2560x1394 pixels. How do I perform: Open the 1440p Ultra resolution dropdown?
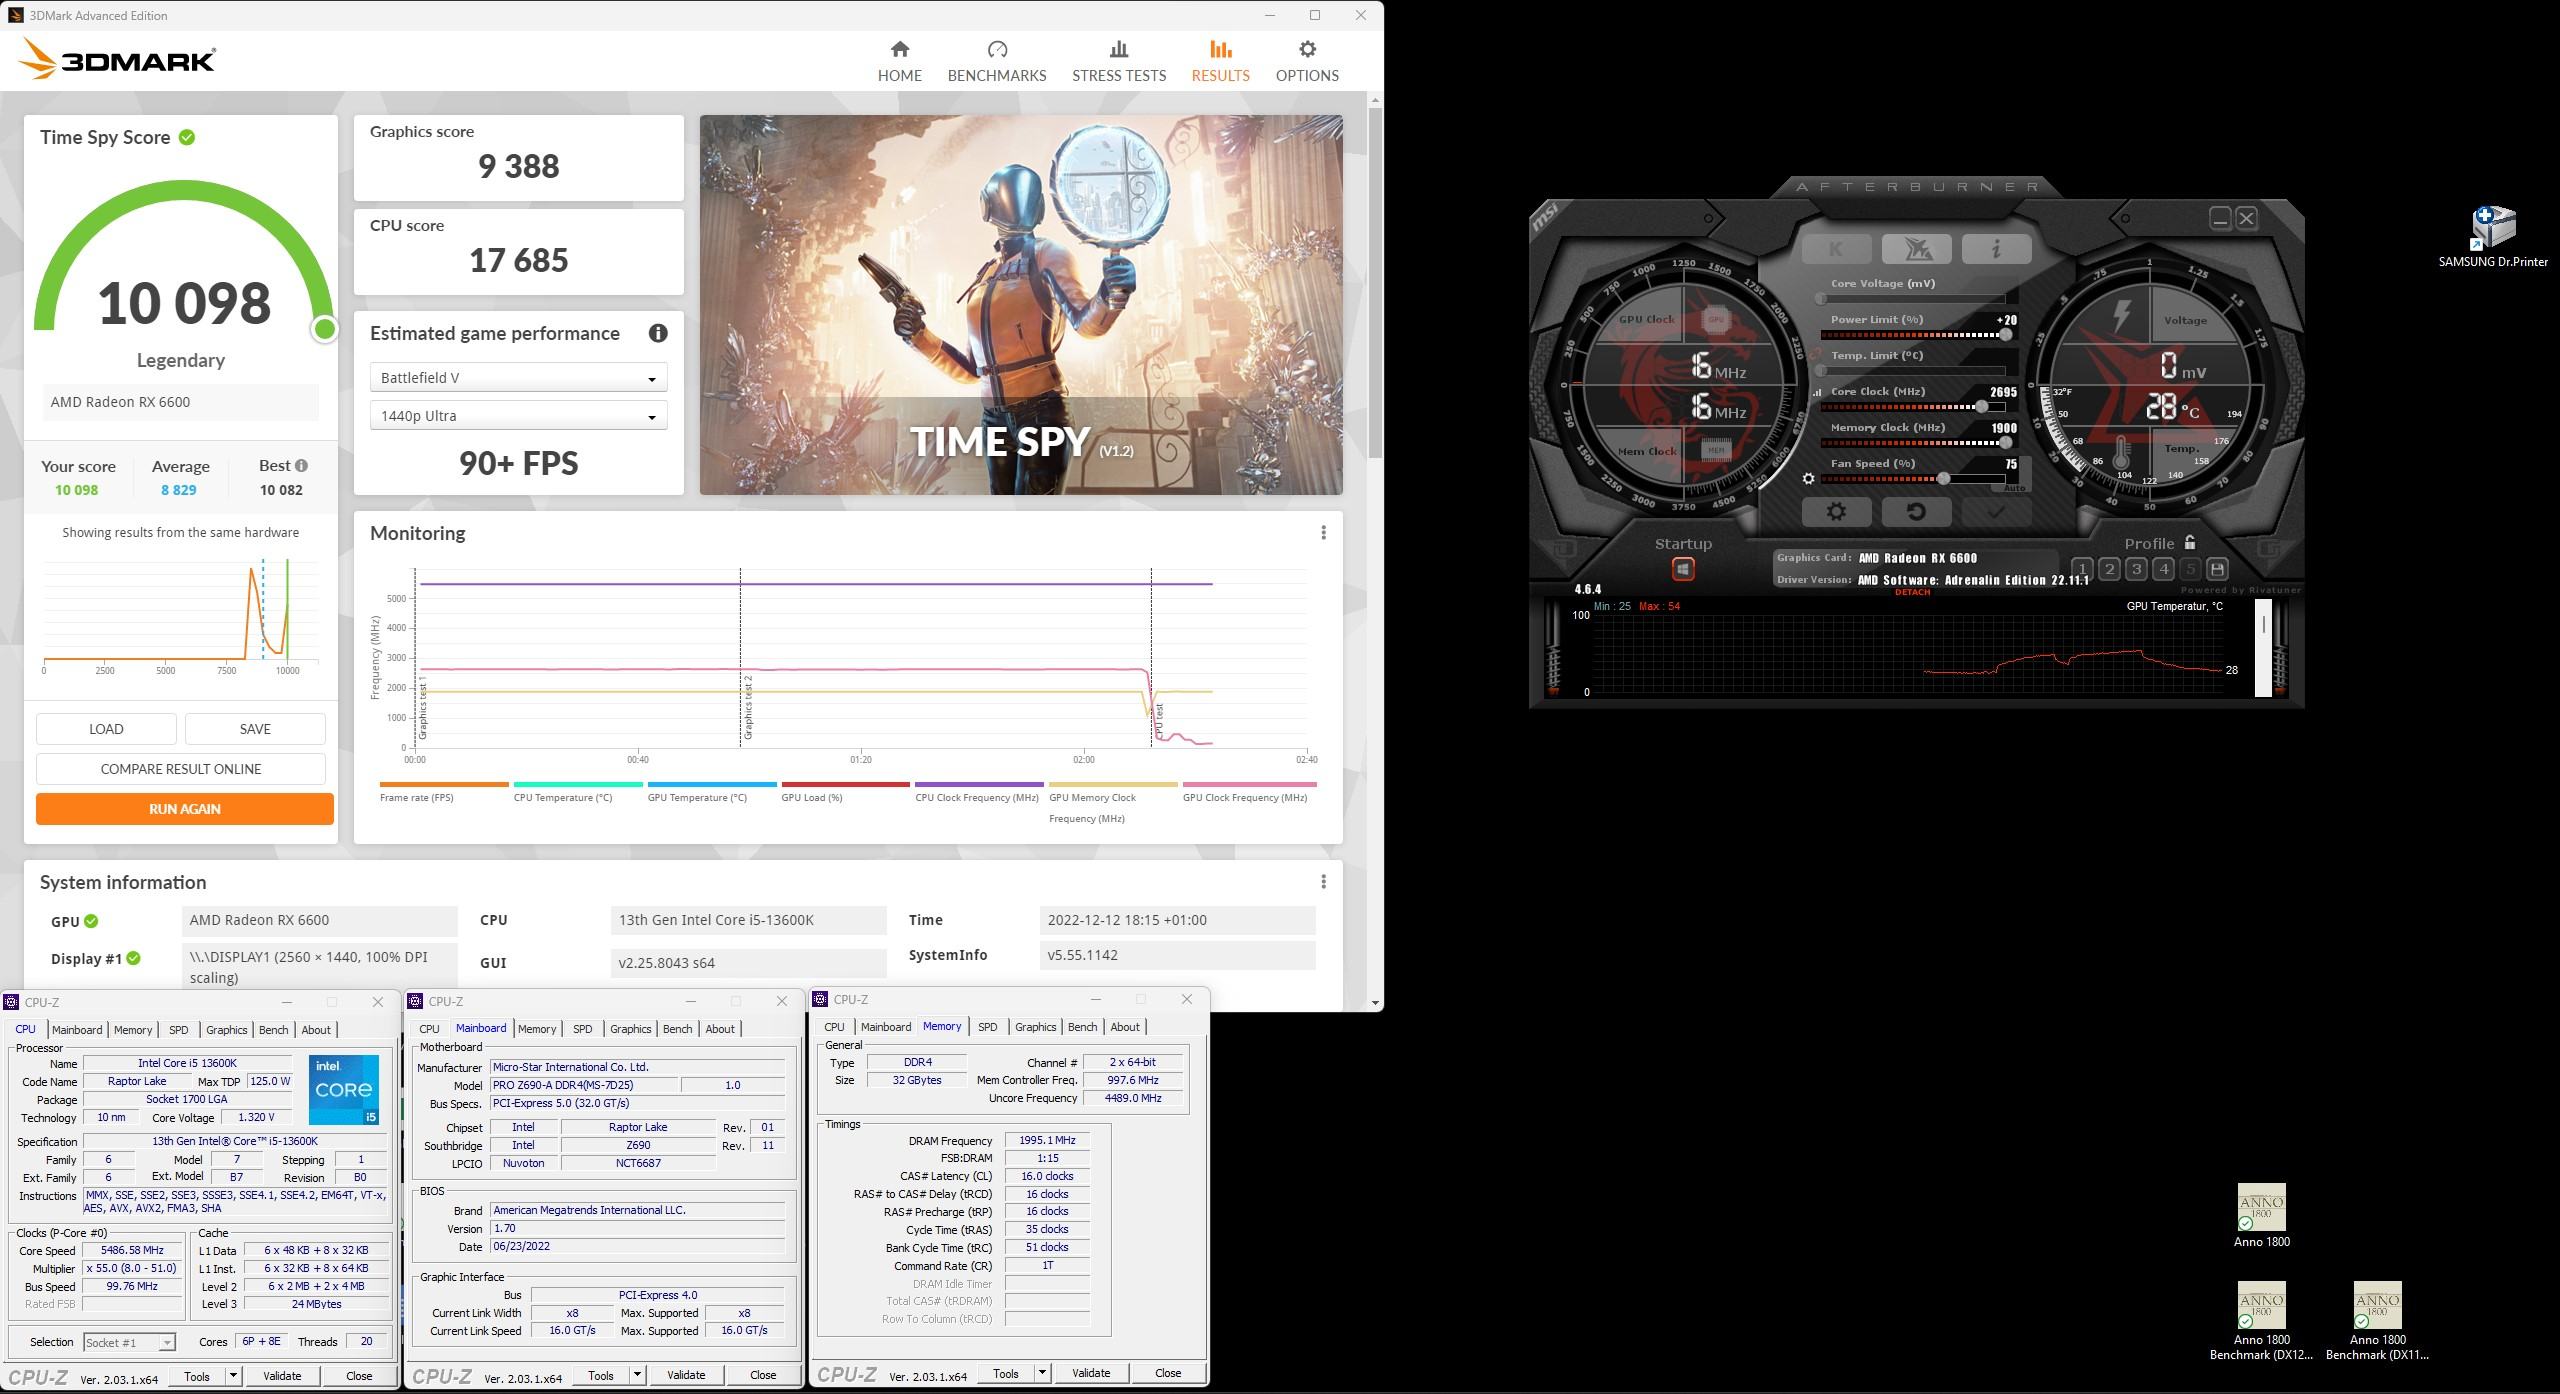(x=518, y=416)
